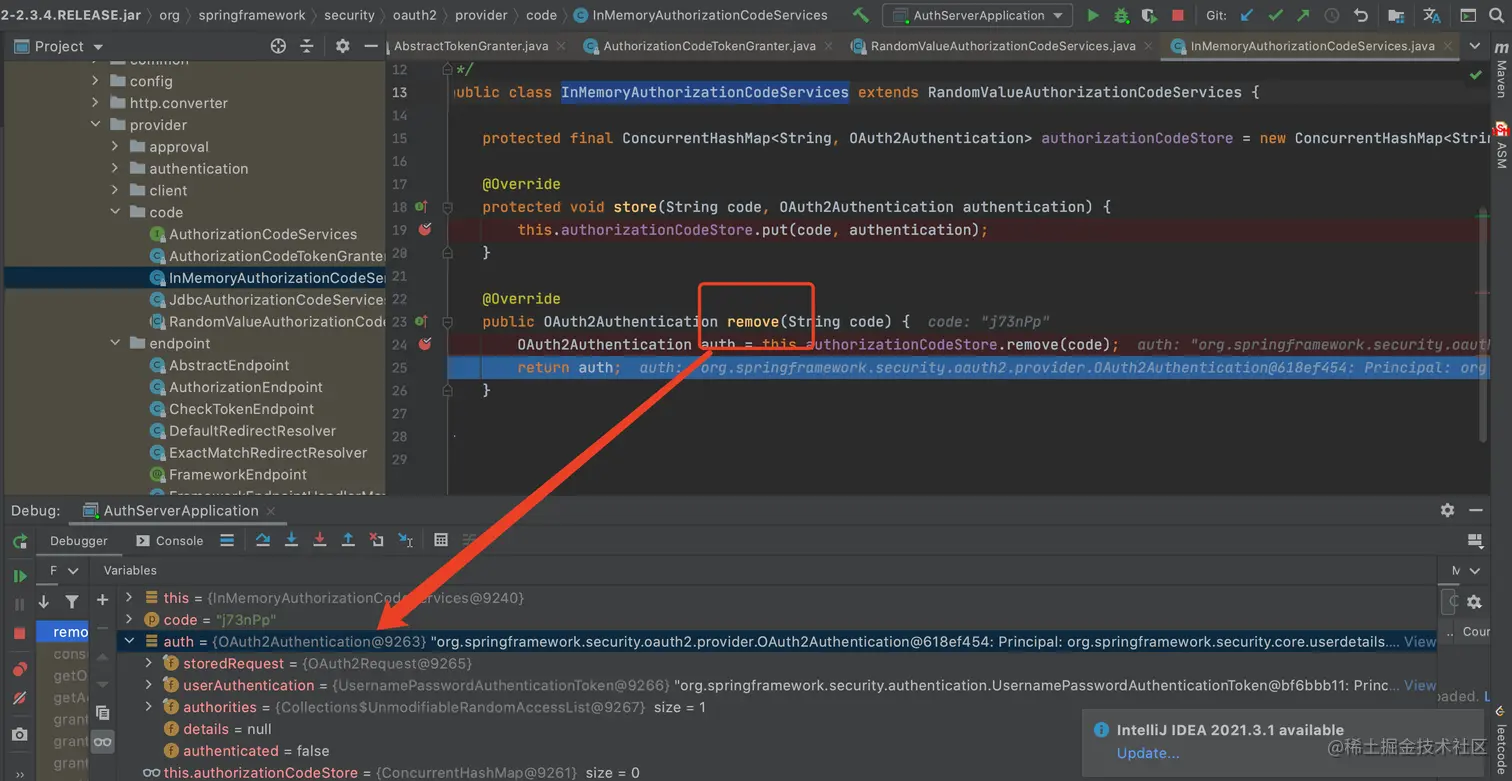This screenshot has height=781, width=1512.
Task: Select the Debugger tab
Action: click(x=78, y=541)
